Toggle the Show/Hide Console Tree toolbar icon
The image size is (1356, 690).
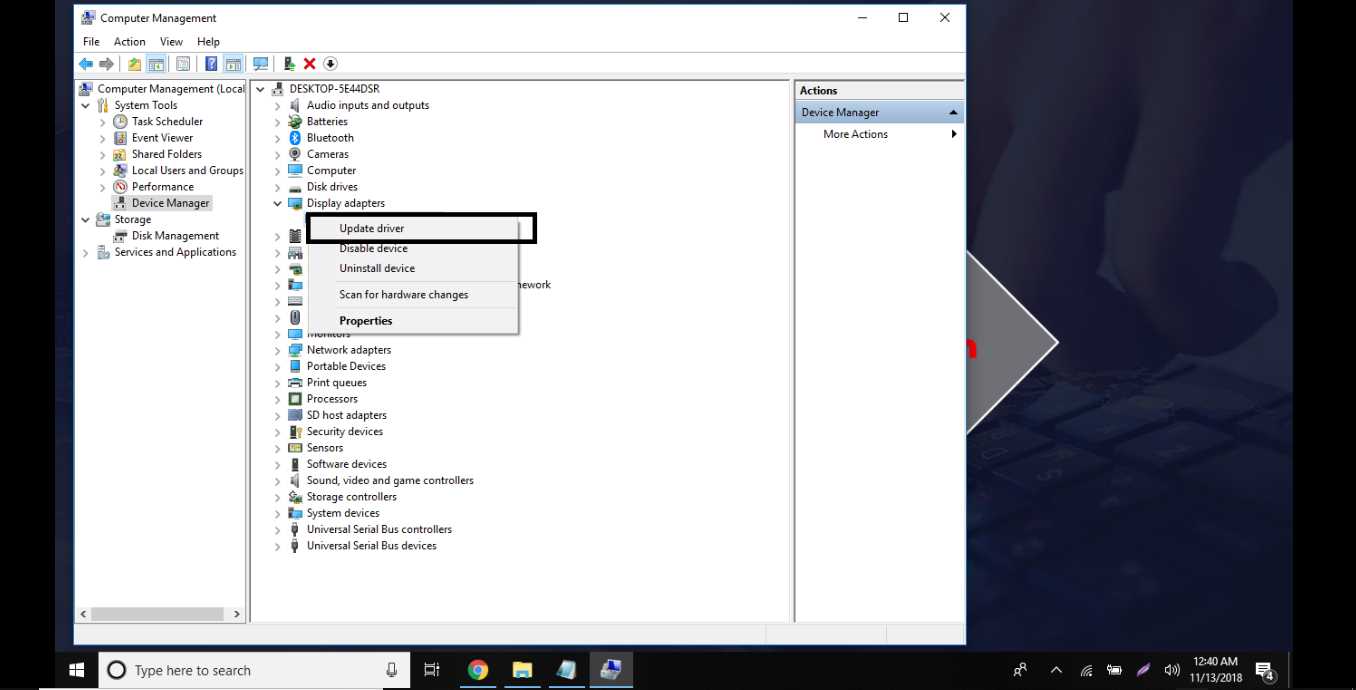(x=156, y=63)
